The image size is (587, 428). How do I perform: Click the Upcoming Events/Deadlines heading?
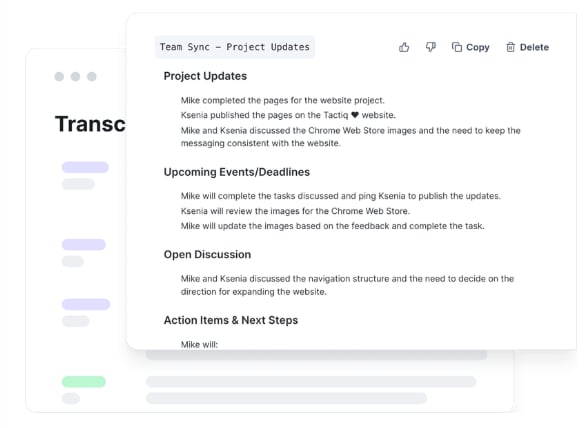tap(237, 172)
